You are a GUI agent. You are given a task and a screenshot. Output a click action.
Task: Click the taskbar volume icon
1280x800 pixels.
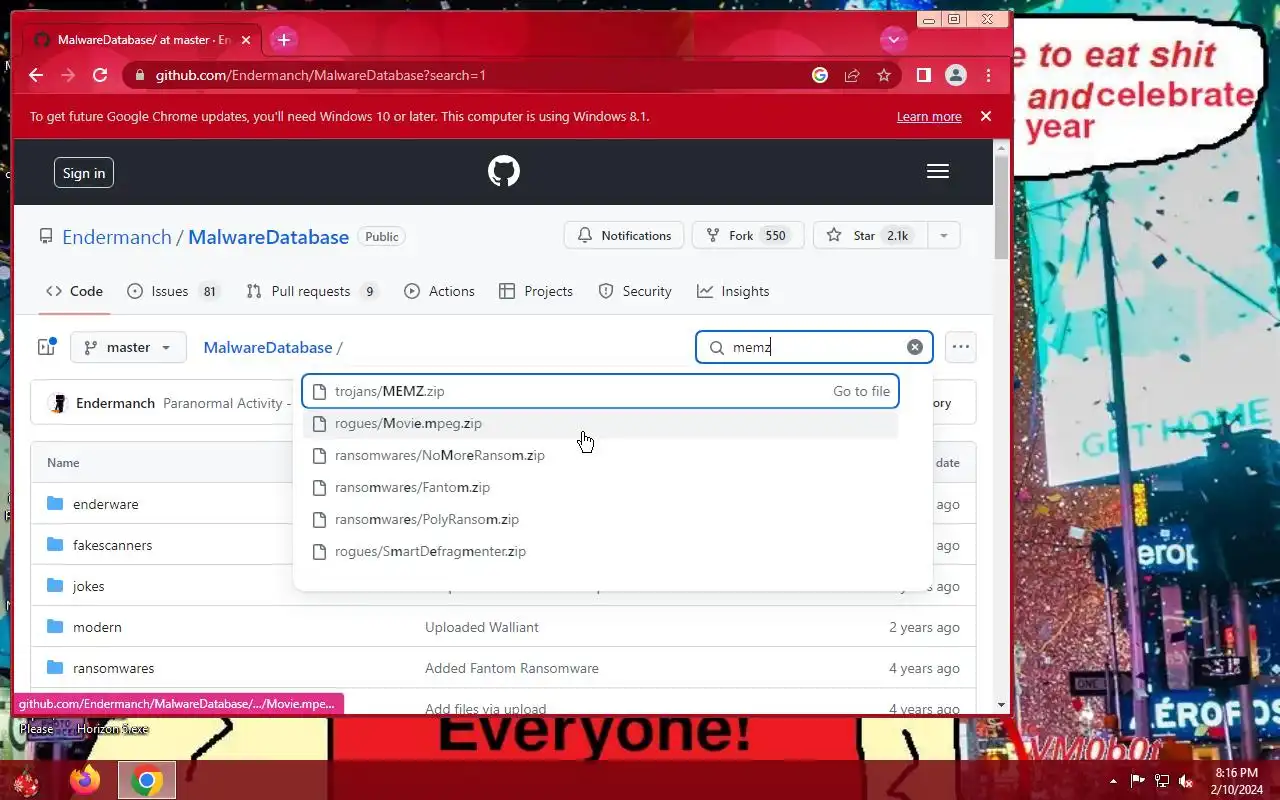[1185, 781]
